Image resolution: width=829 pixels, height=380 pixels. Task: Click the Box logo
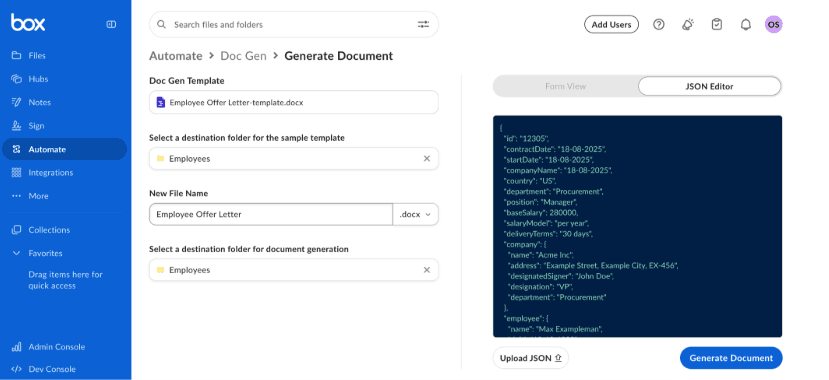click(x=28, y=23)
